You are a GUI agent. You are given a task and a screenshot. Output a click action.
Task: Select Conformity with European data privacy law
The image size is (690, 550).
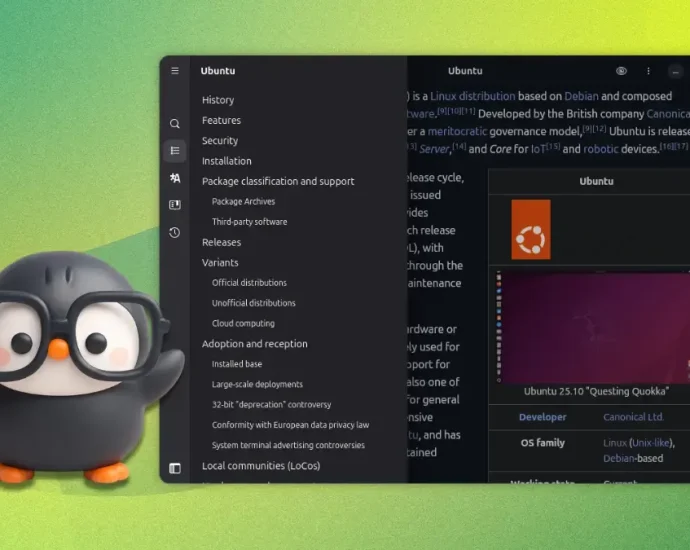(x=290, y=425)
